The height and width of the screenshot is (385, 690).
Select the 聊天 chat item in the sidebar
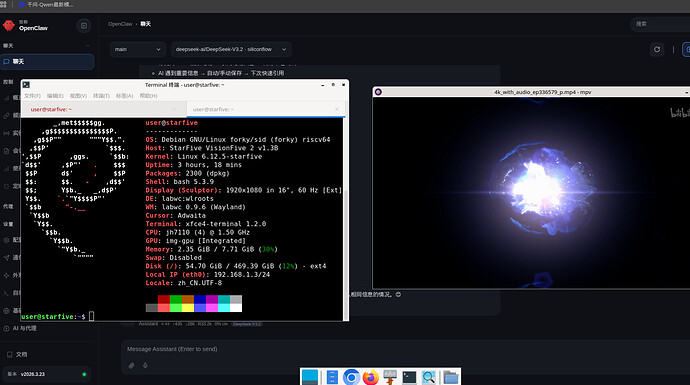pyautogui.click(x=47, y=62)
